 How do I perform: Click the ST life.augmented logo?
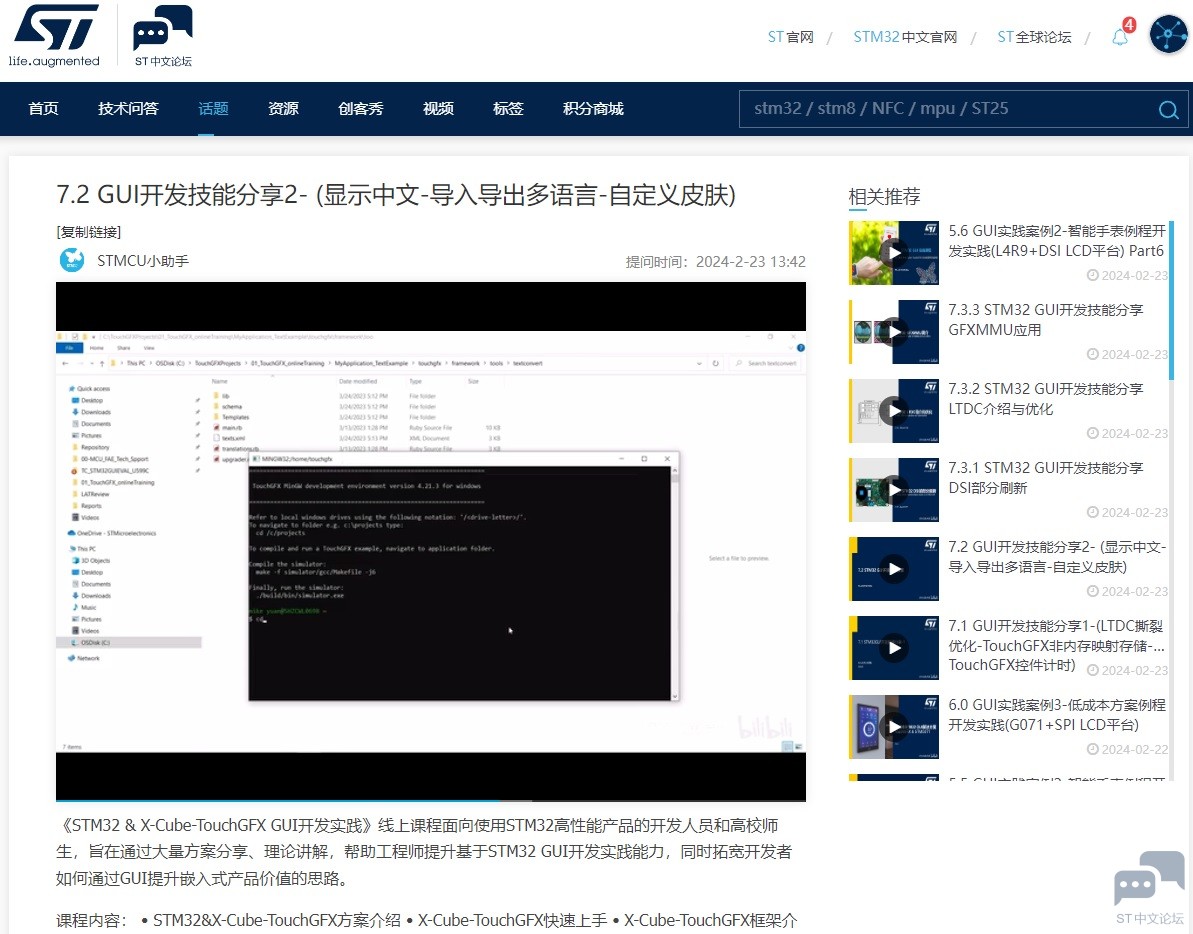click(54, 36)
